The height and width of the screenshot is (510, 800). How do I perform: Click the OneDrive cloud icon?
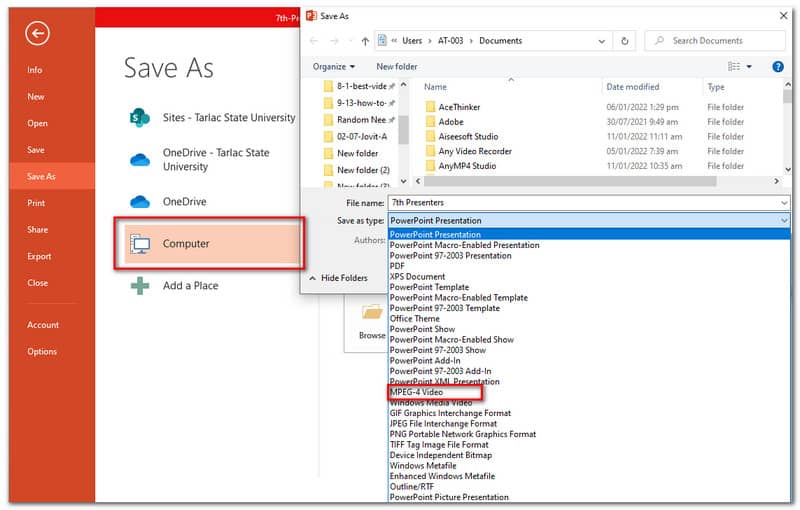[x=140, y=201]
